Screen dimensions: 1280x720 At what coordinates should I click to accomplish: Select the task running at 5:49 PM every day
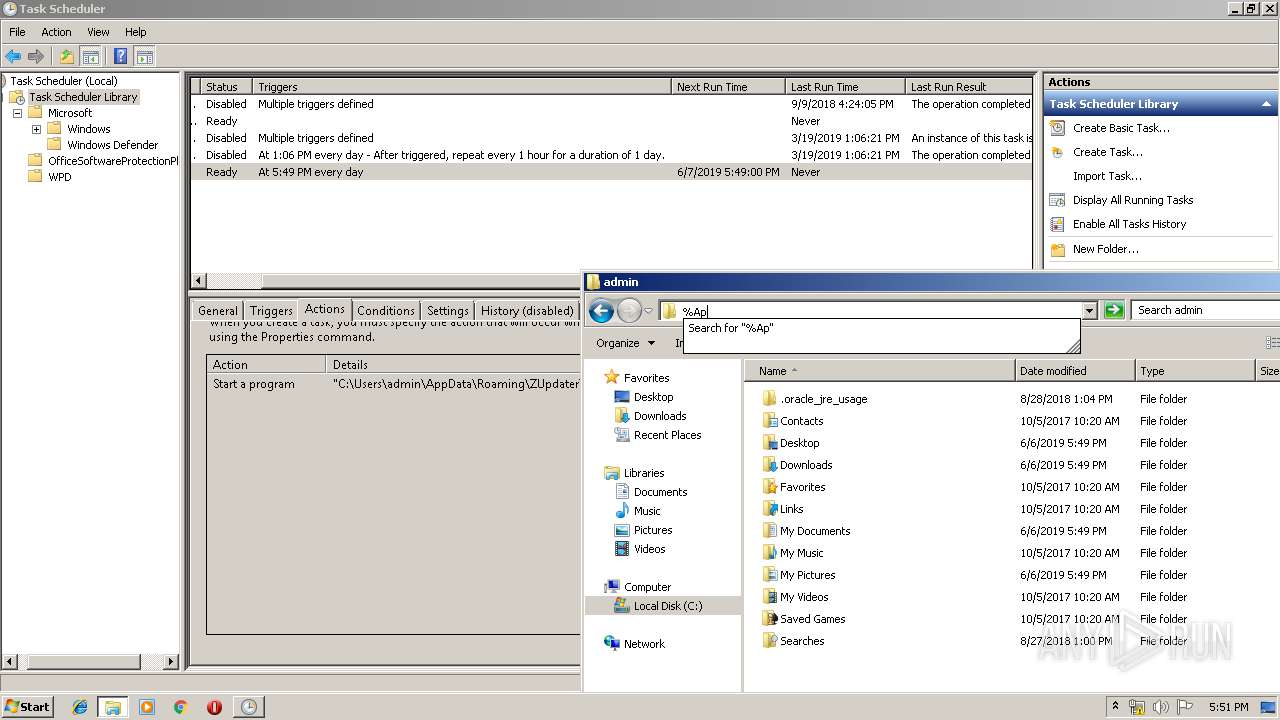coord(611,172)
